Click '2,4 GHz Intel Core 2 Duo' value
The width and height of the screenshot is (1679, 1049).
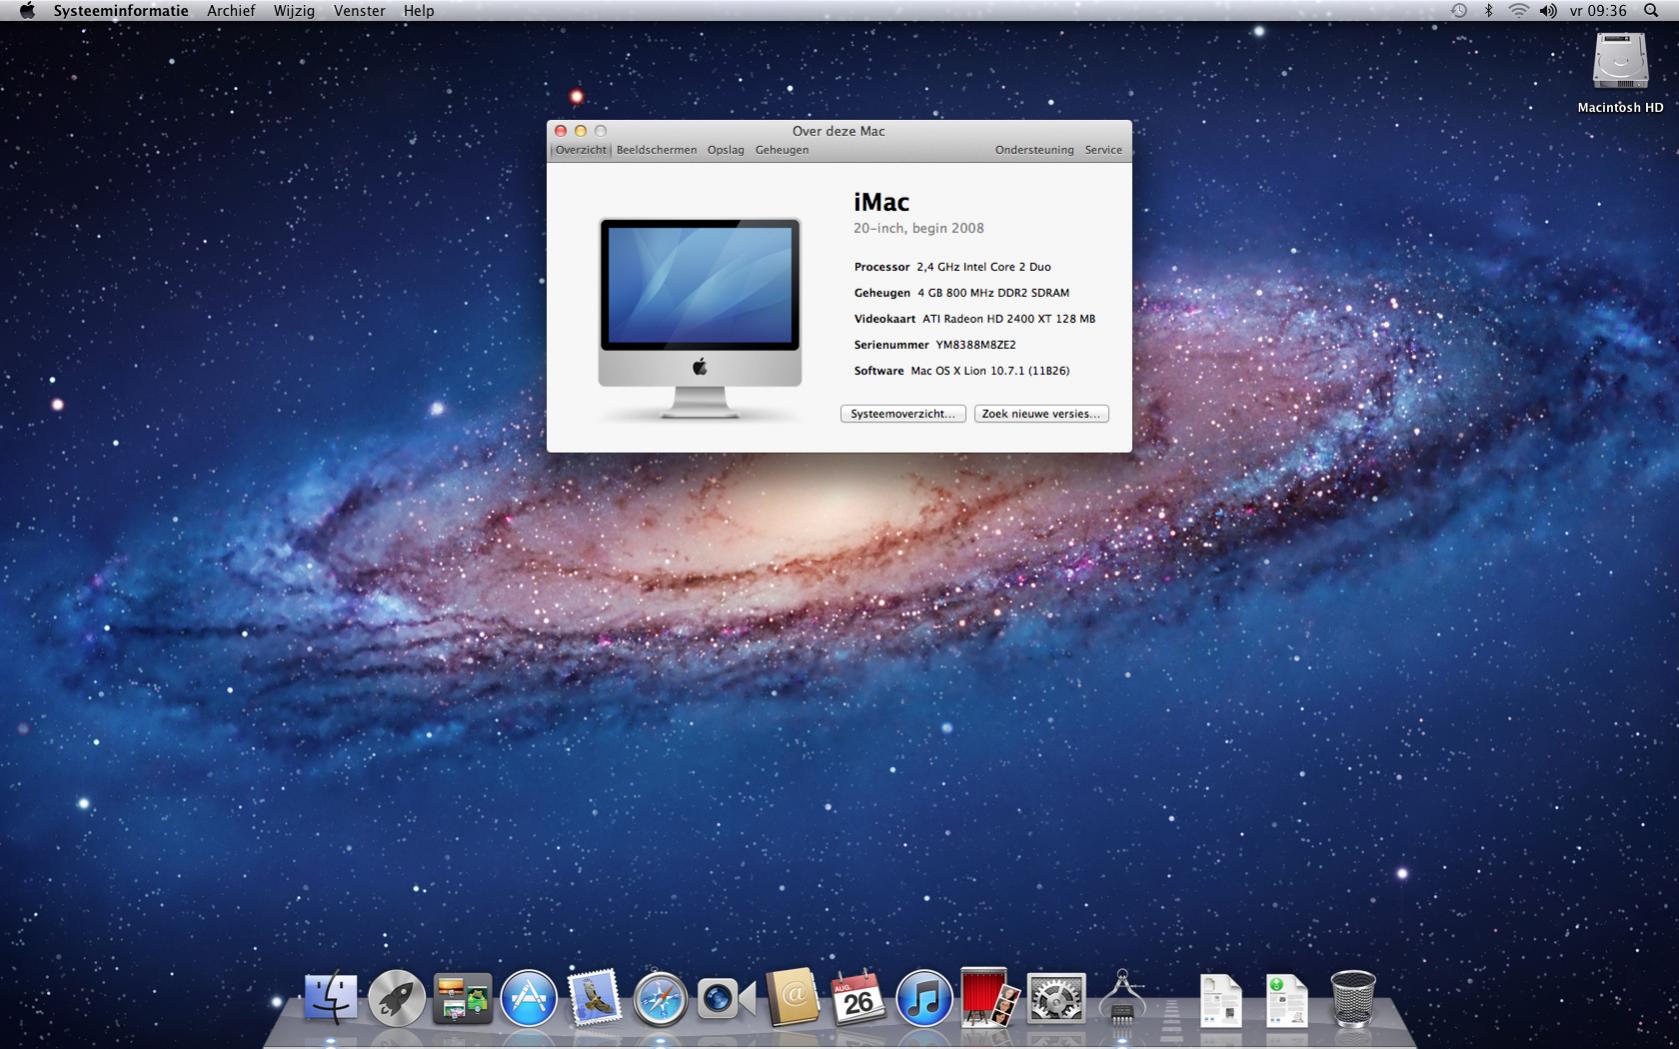tap(983, 267)
